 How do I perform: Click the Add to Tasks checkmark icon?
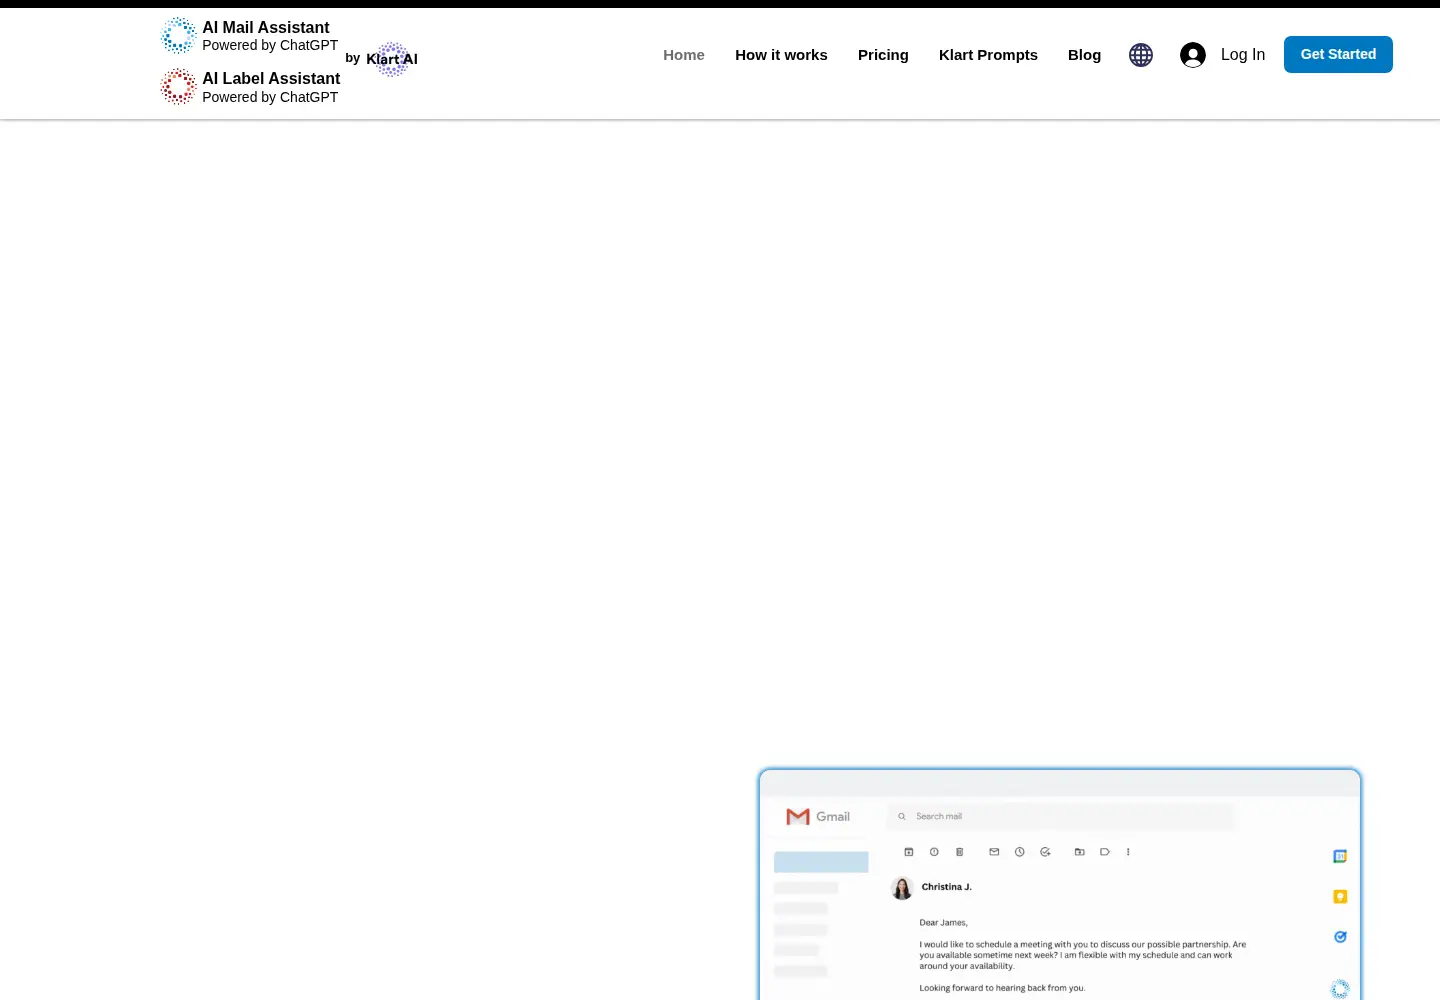1045,852
